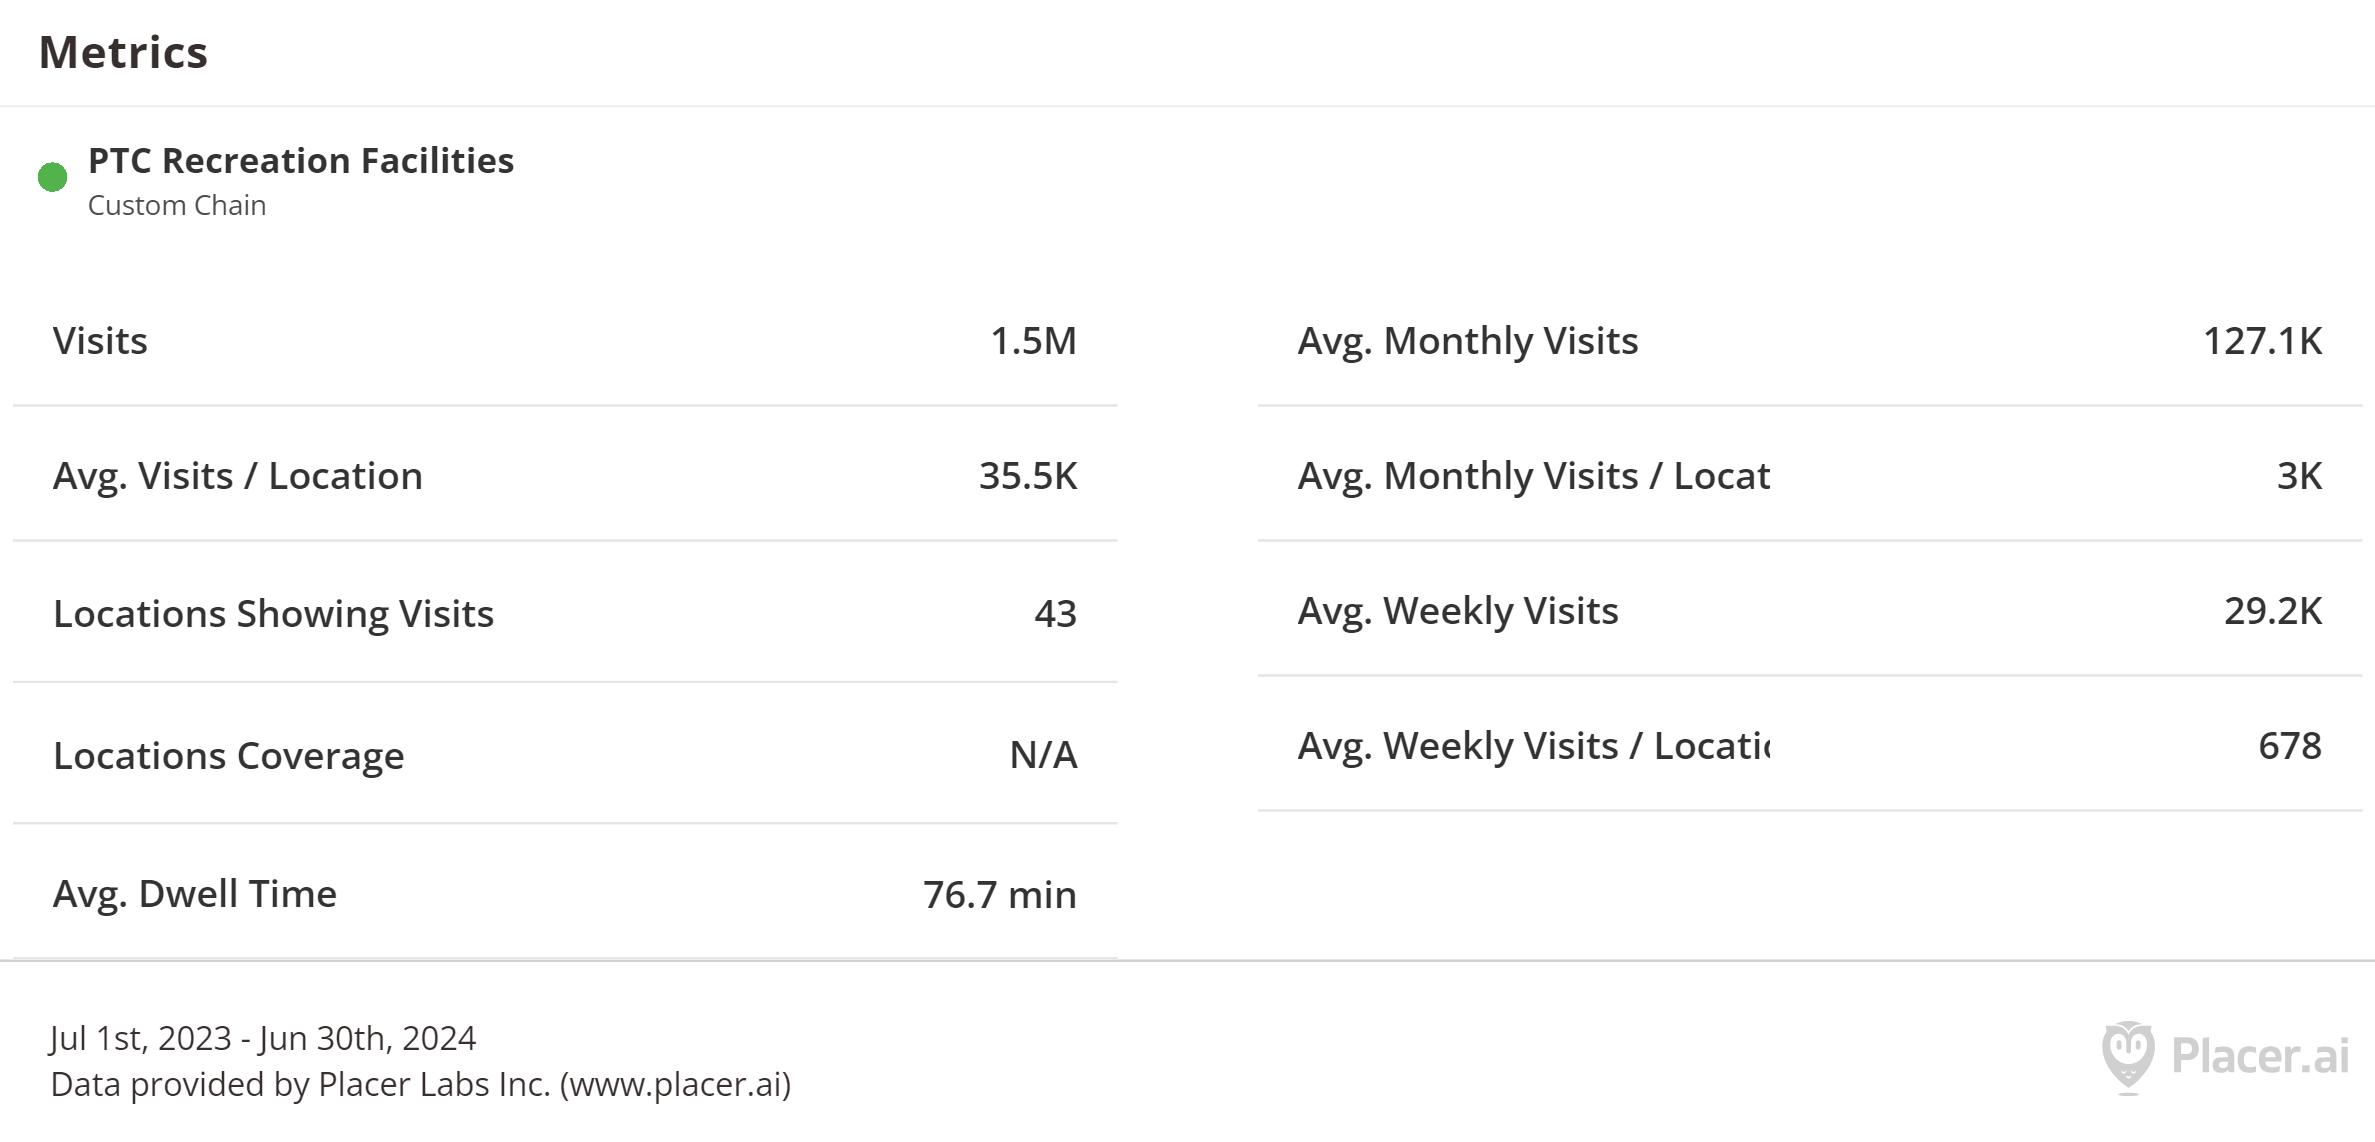Click the Locations Coverage N/A value
Viewport: 2375px width, 1142px height.
point(1043,755)
